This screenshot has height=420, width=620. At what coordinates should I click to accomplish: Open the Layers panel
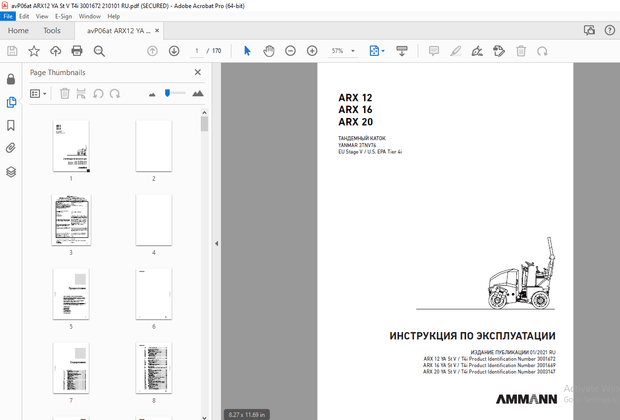coord(11,172)
